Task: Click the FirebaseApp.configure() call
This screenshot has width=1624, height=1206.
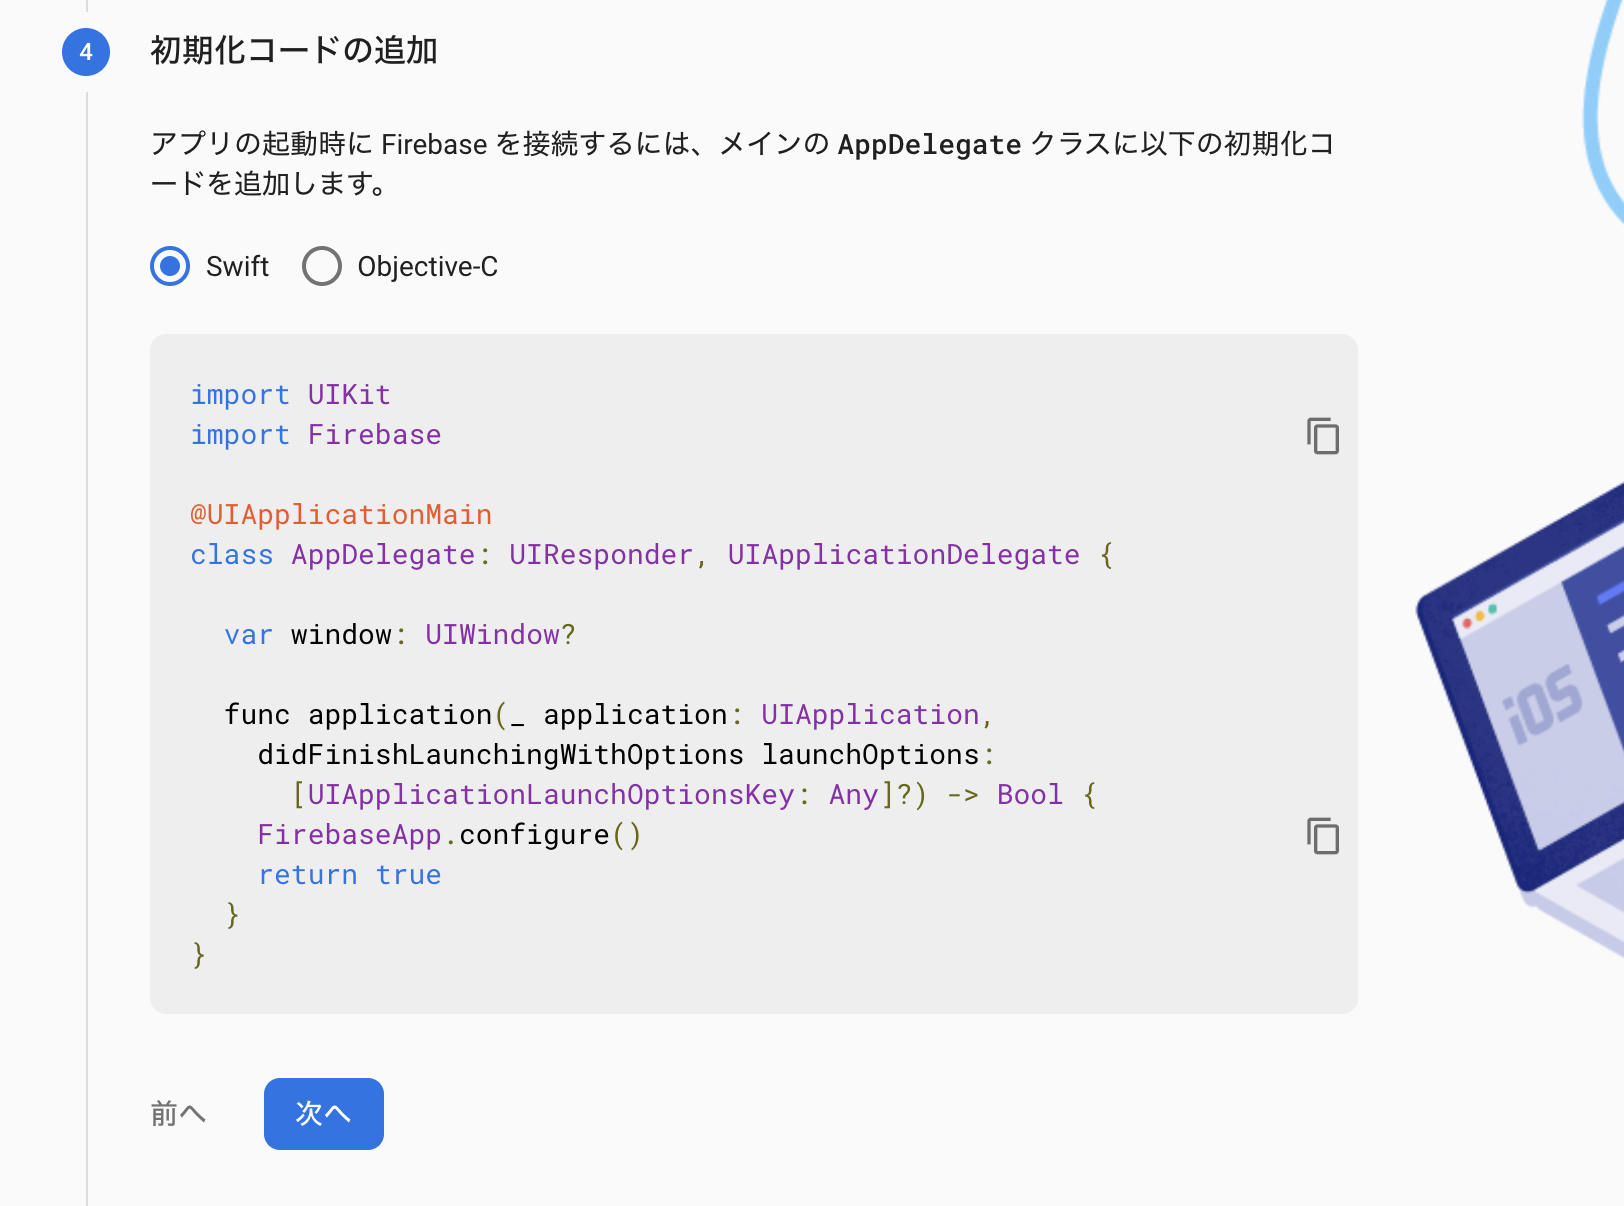Action: (450, 834)
